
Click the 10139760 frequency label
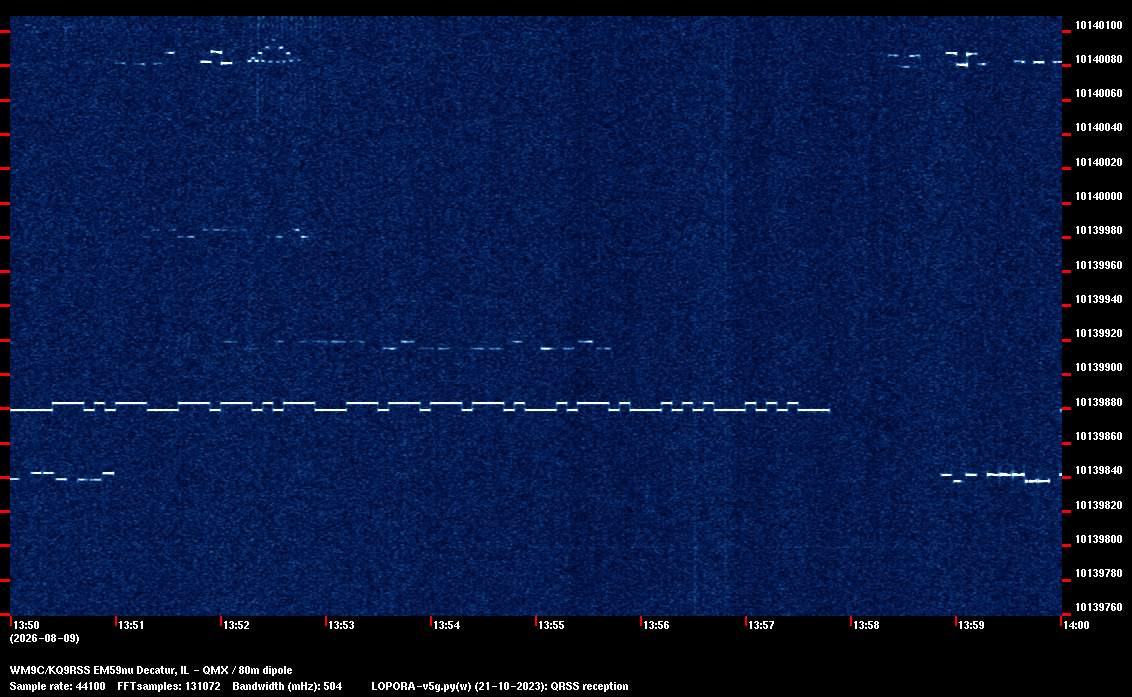tap(1099, 607)
